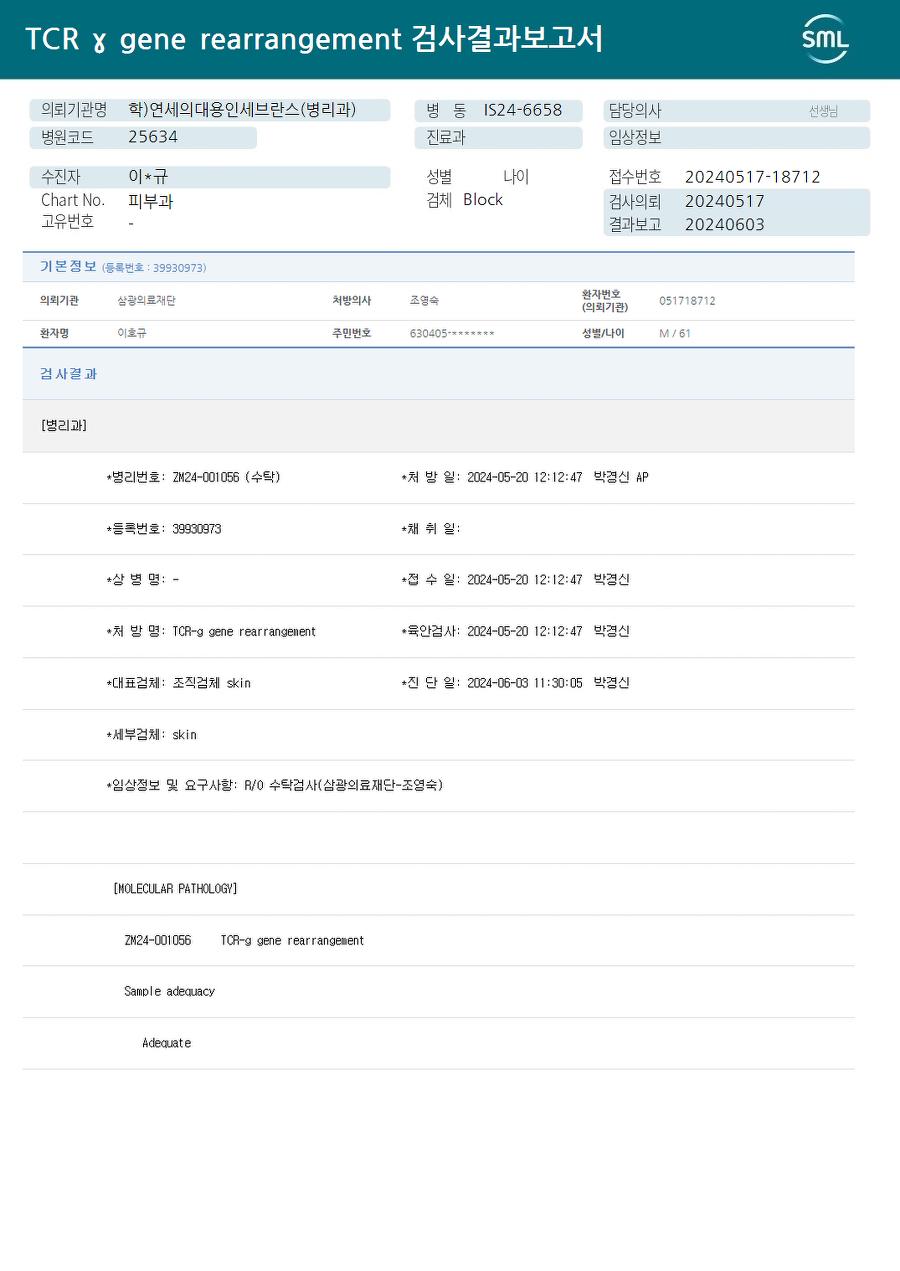Click the '*접 수 일' timestamp line
Image resolution: width=900 pixels, height=1271 pixels.
click(515, 580)
